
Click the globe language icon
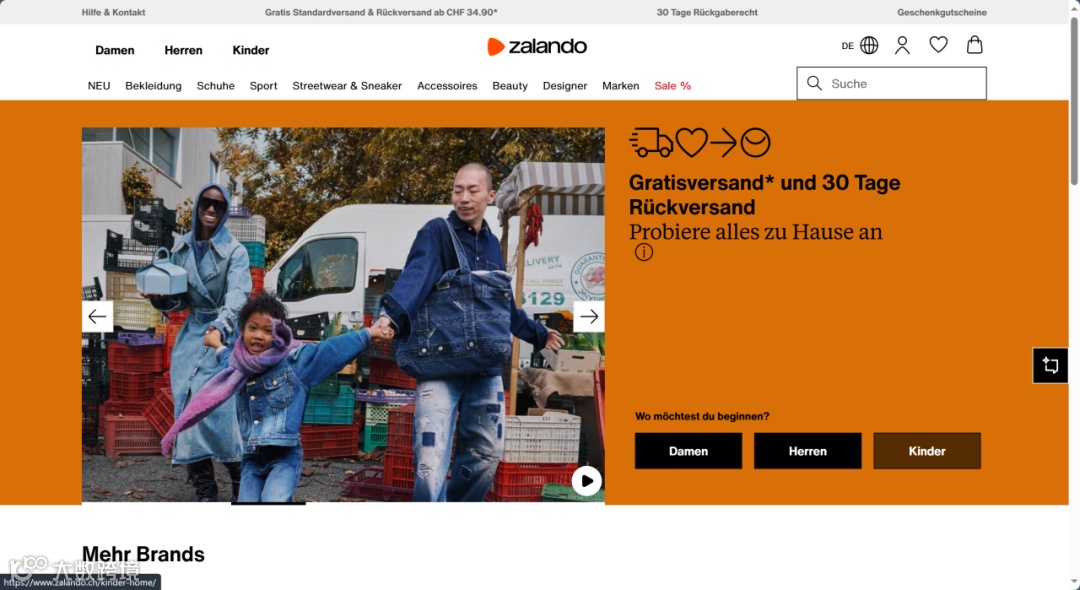click(x=869, y=45)
